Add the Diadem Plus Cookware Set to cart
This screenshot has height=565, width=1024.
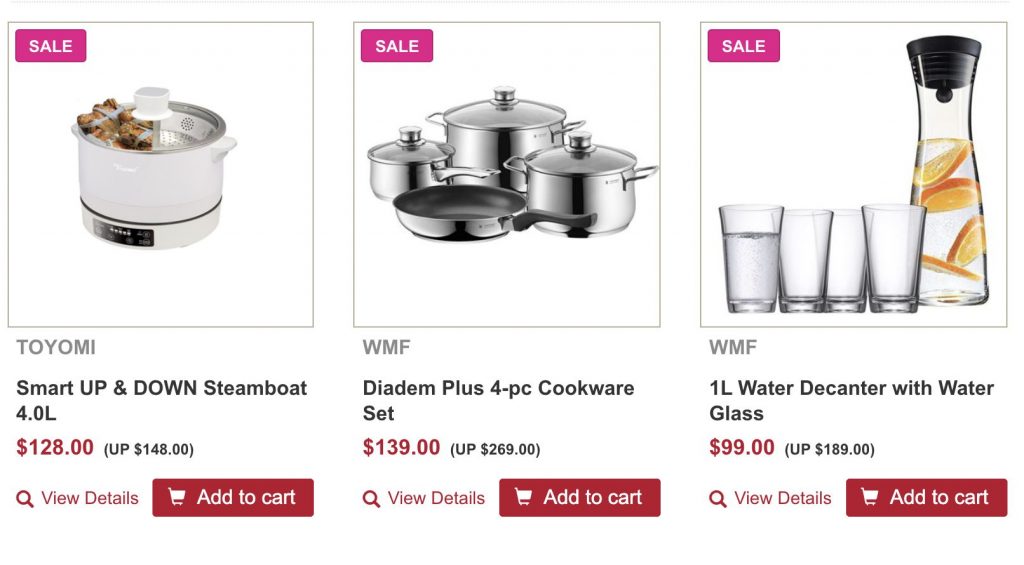(580, 497)
